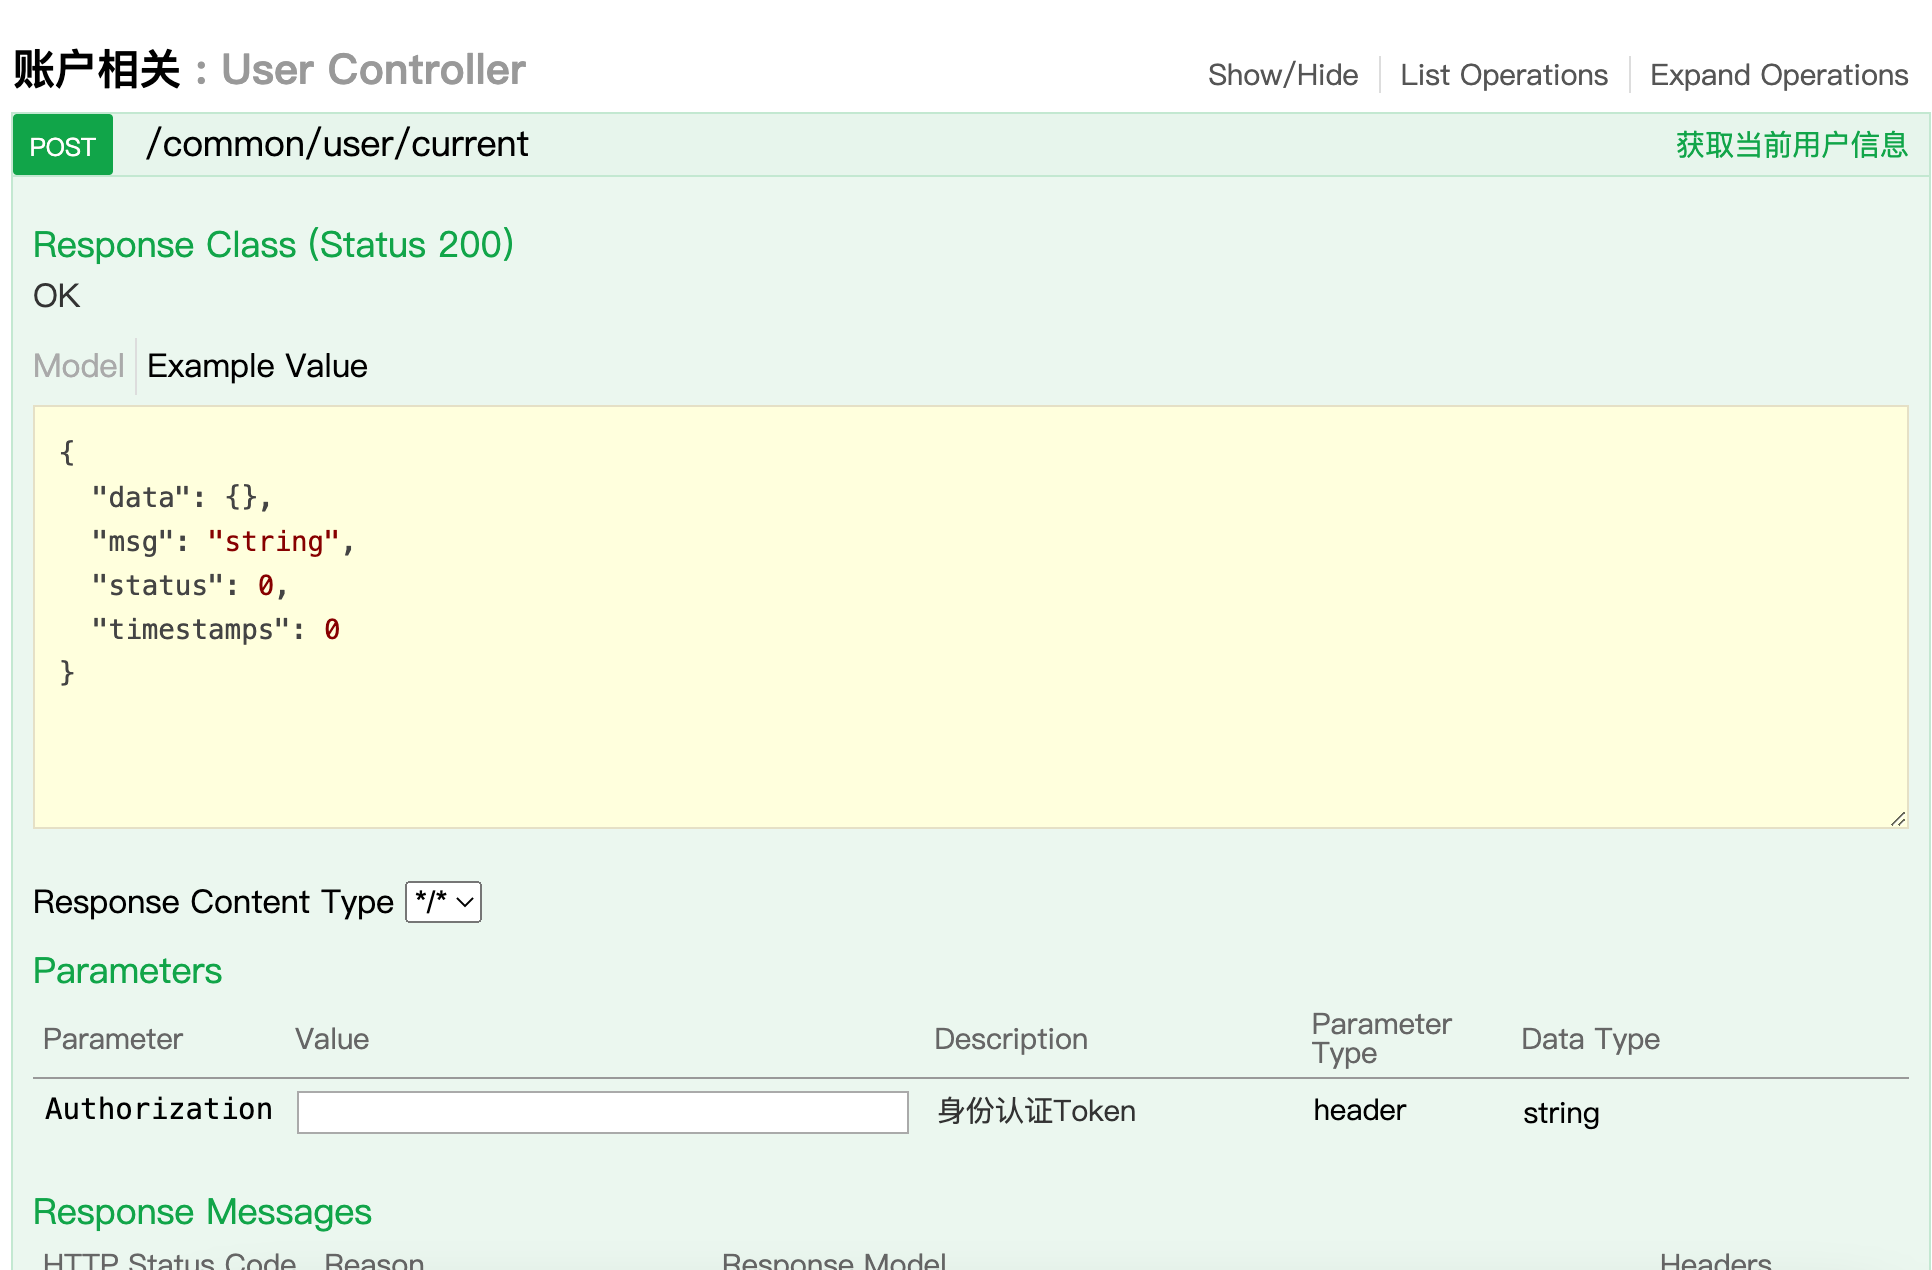Click the Response Class (Status 200) heading

tap(273, 245)
